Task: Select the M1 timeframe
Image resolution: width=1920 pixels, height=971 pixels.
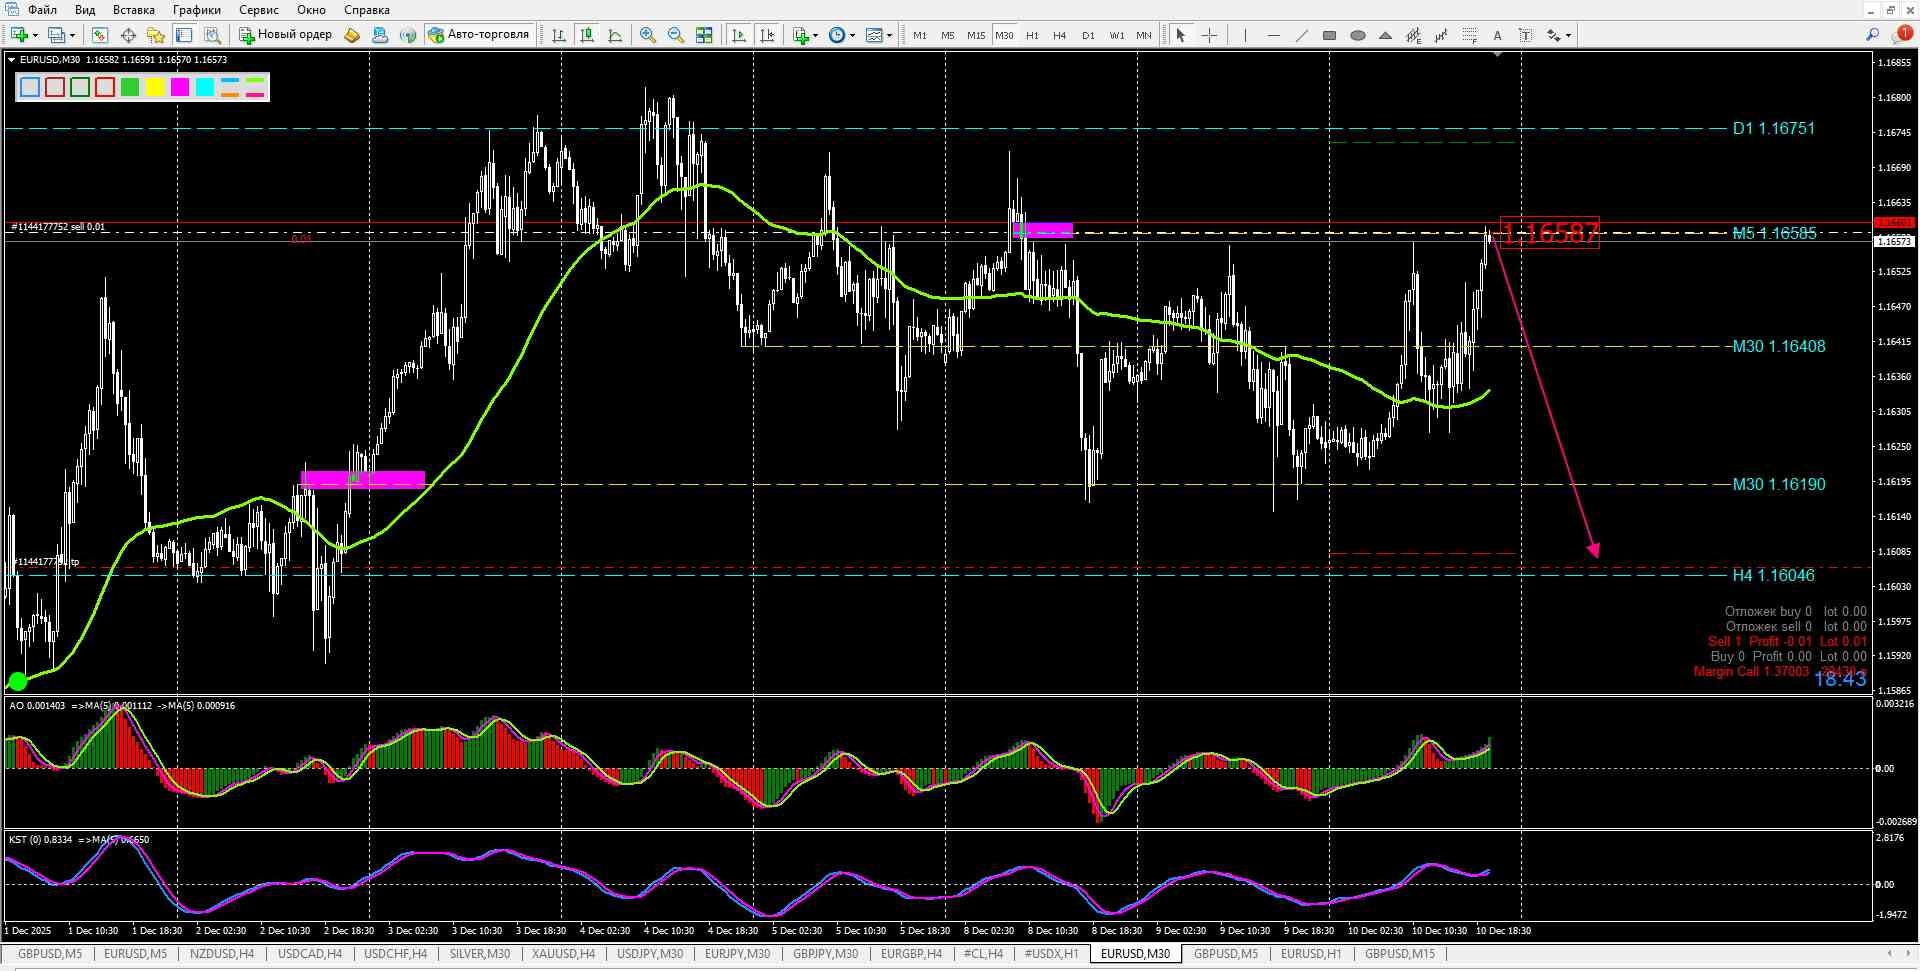Action: click(919, 35)
